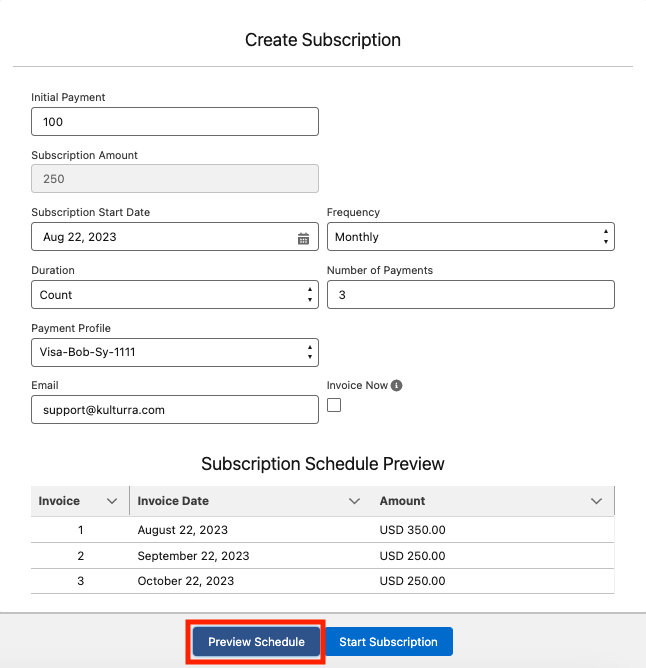The width and height of the screenshot is (646, 668).
Task: Open the Duration dropdown
Action: pos(175,295)
